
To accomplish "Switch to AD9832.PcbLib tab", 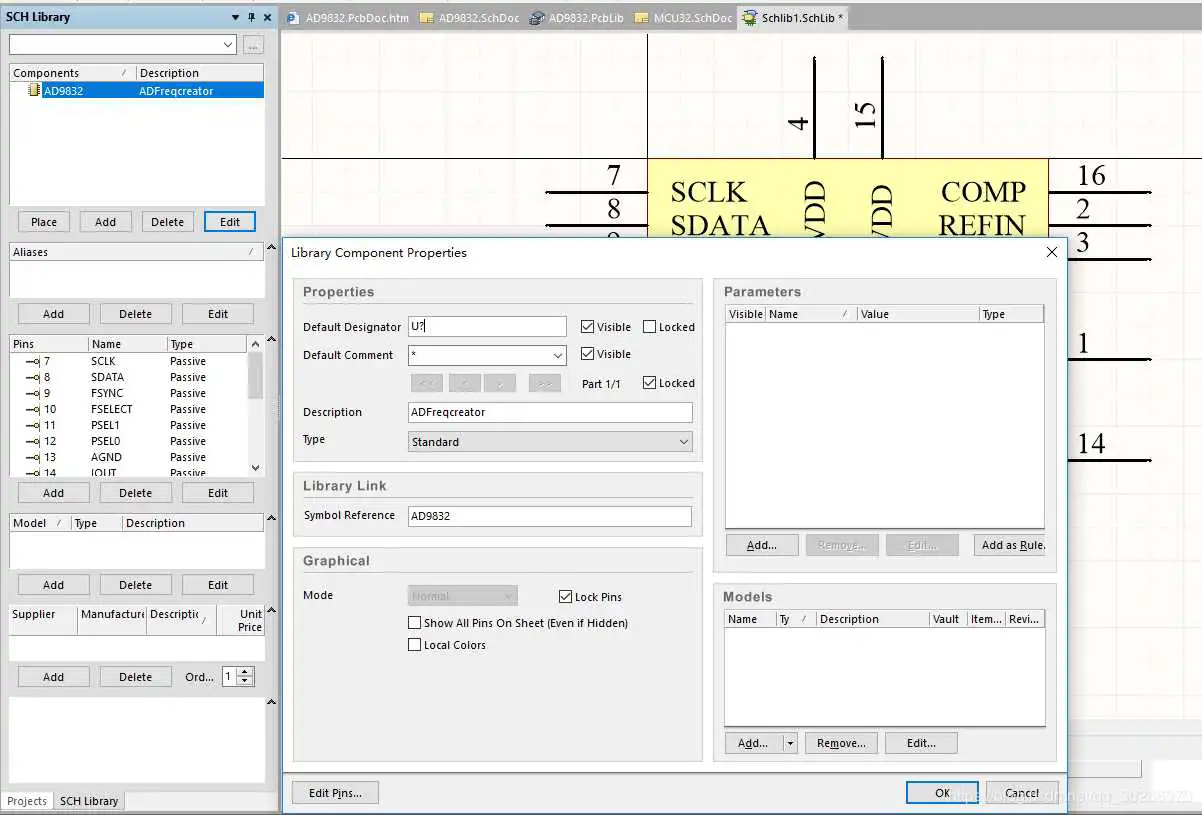I will click(577, 18).
